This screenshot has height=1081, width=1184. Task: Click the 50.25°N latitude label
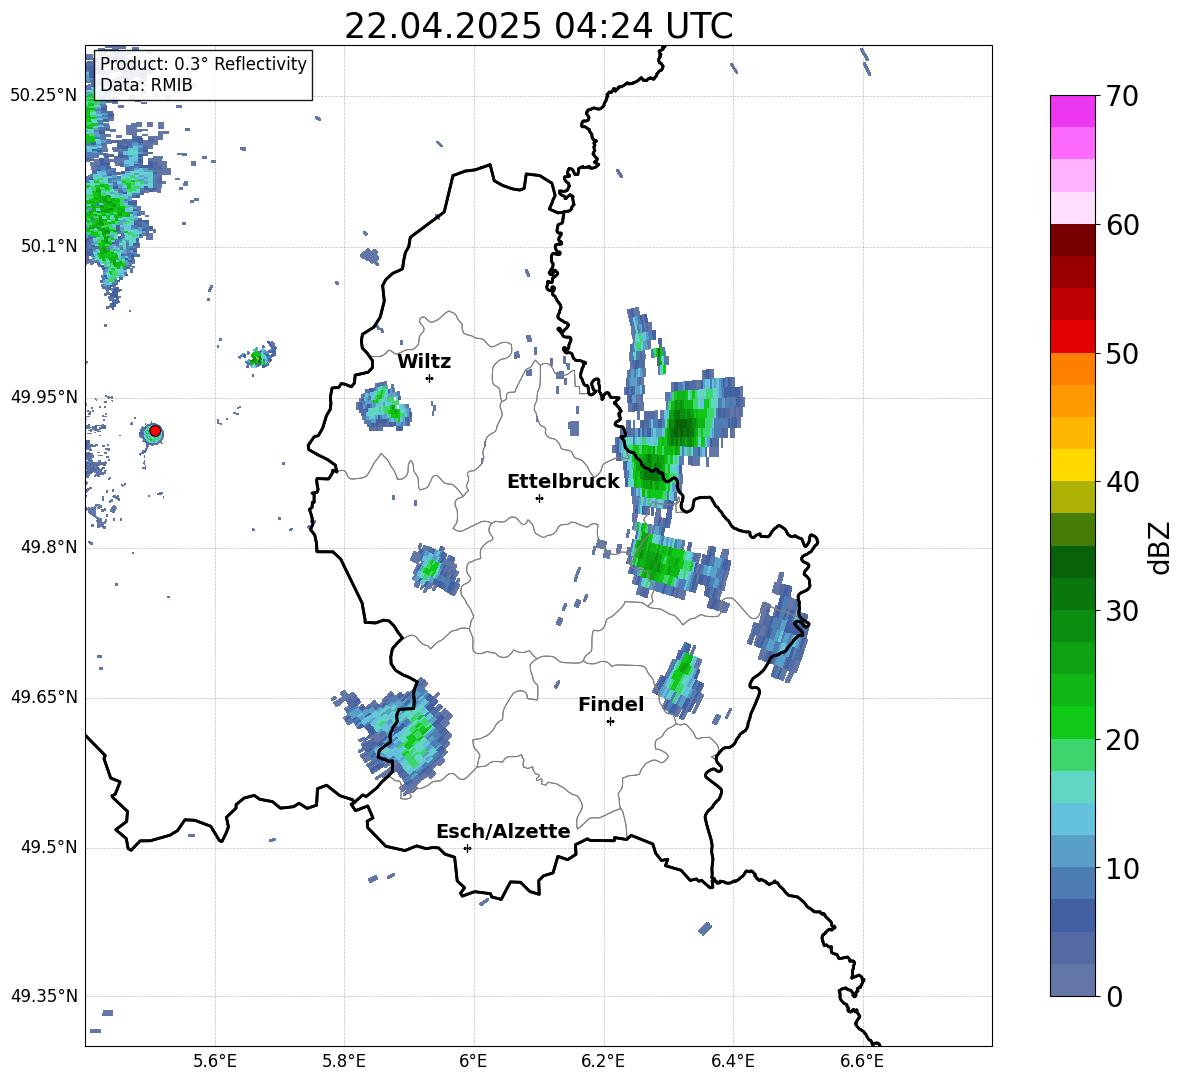pos(44,96)
